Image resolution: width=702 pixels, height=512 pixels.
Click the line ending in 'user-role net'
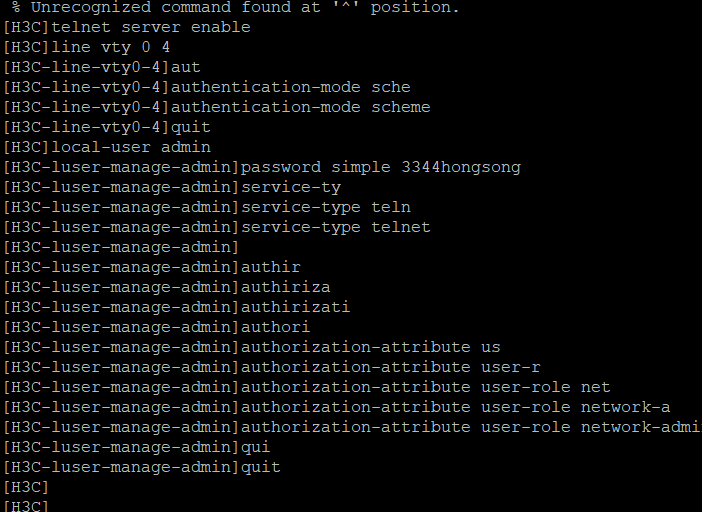425,387
